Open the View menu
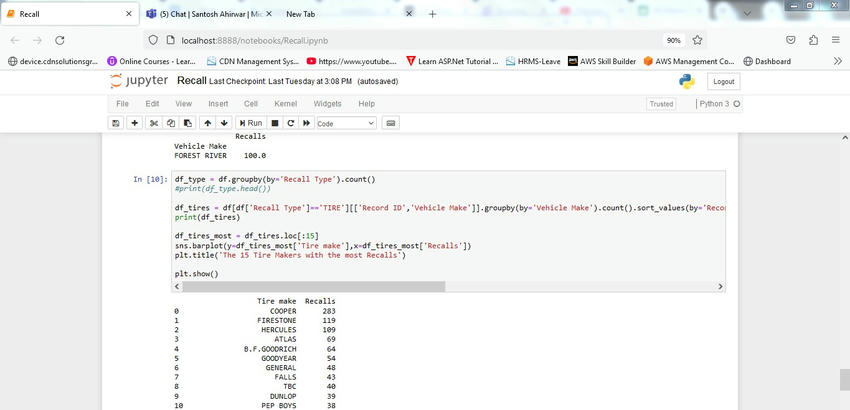This screenshot has height=410, width=850. [184, 104]
